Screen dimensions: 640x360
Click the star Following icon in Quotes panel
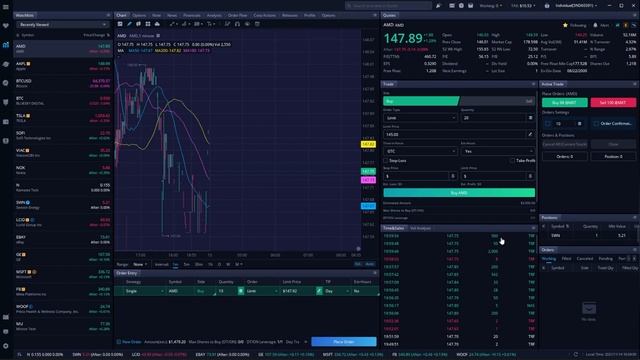click(x=565, y=25)
